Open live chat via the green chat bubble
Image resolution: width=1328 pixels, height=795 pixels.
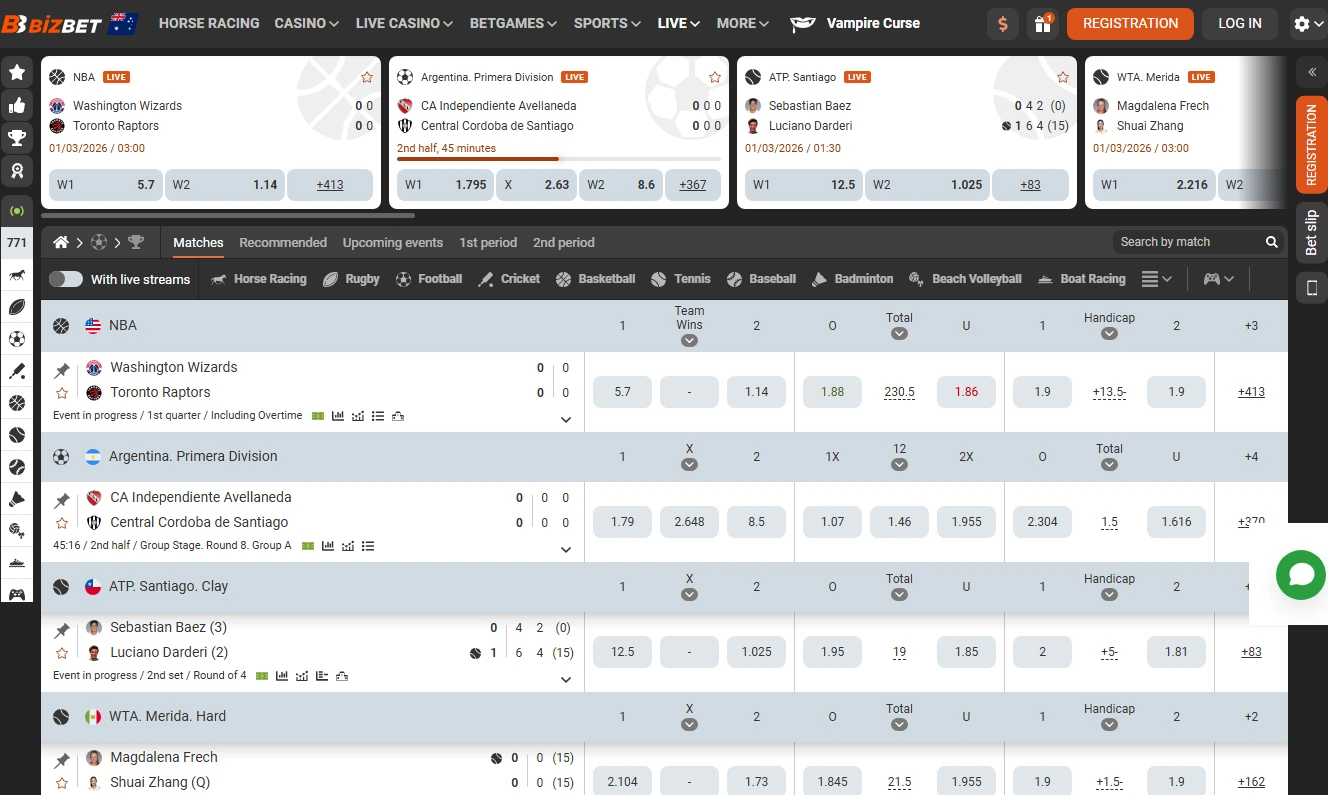[1300, 575]
